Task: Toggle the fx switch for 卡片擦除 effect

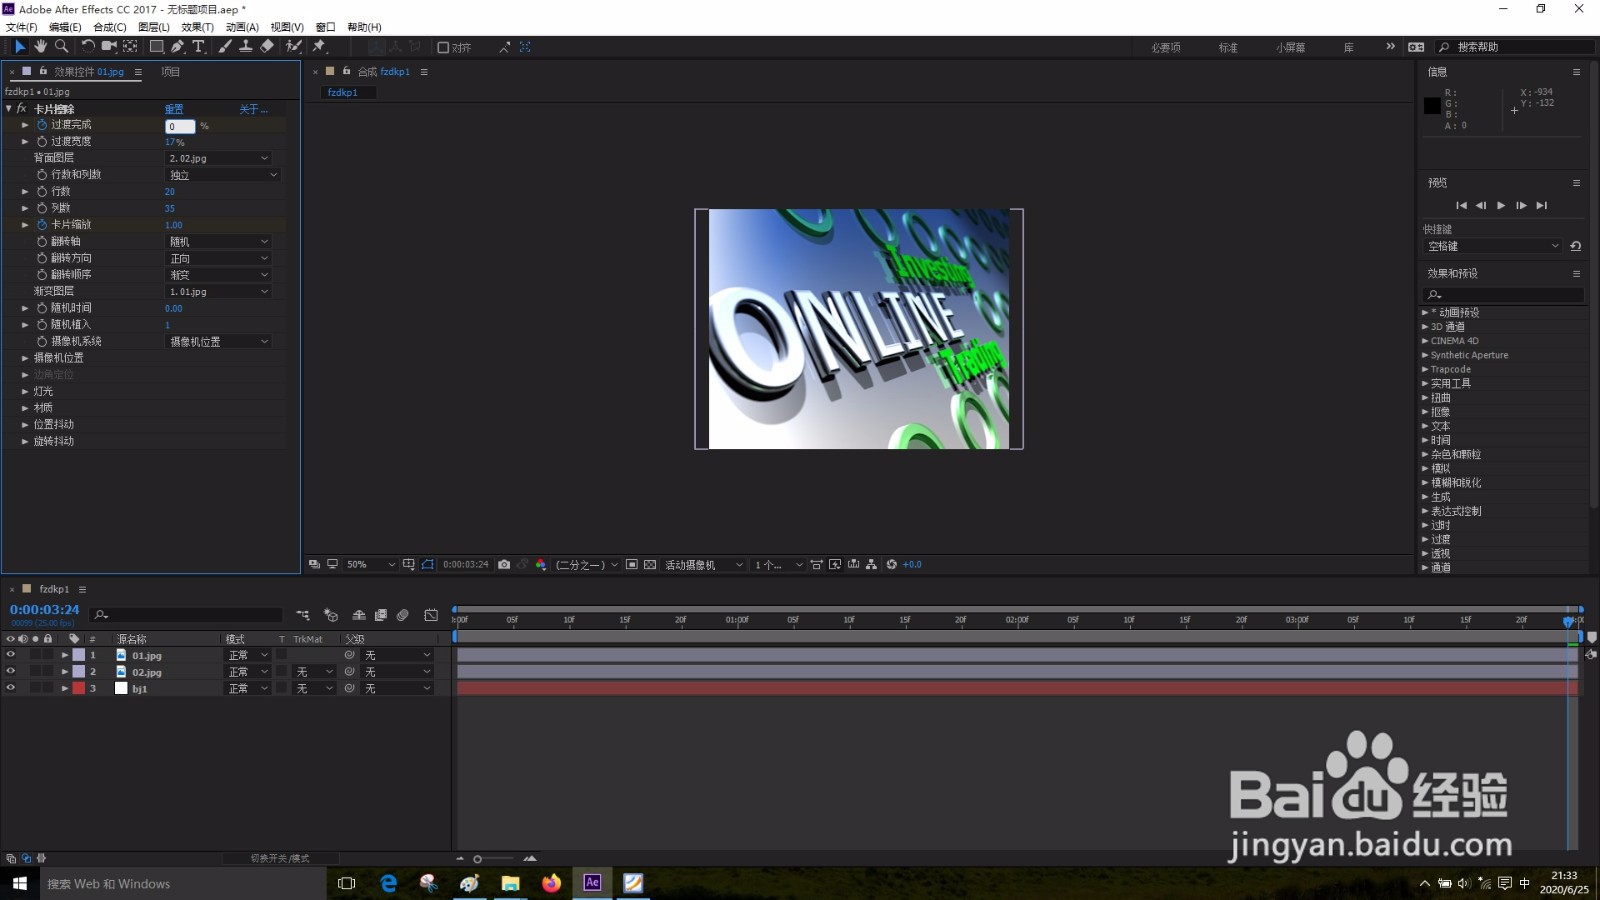Action: coord(21,108)
